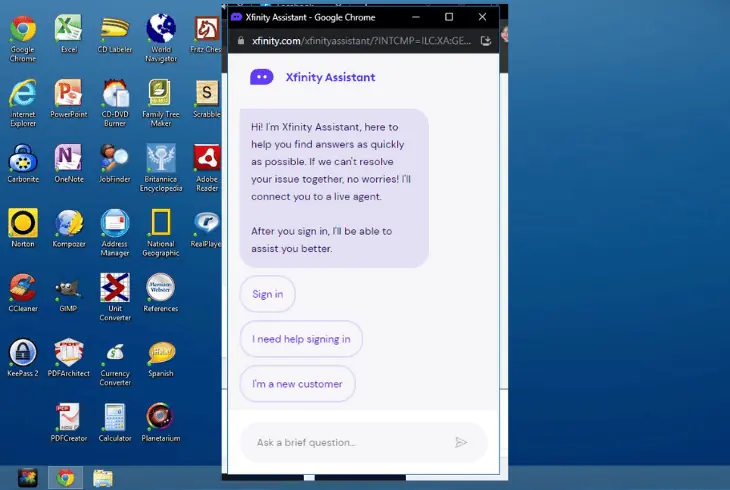Click the Windows Start button on taskbar
Image resolution: width=730 pixels, height=490 pixels.
click(x=28, y=478)
